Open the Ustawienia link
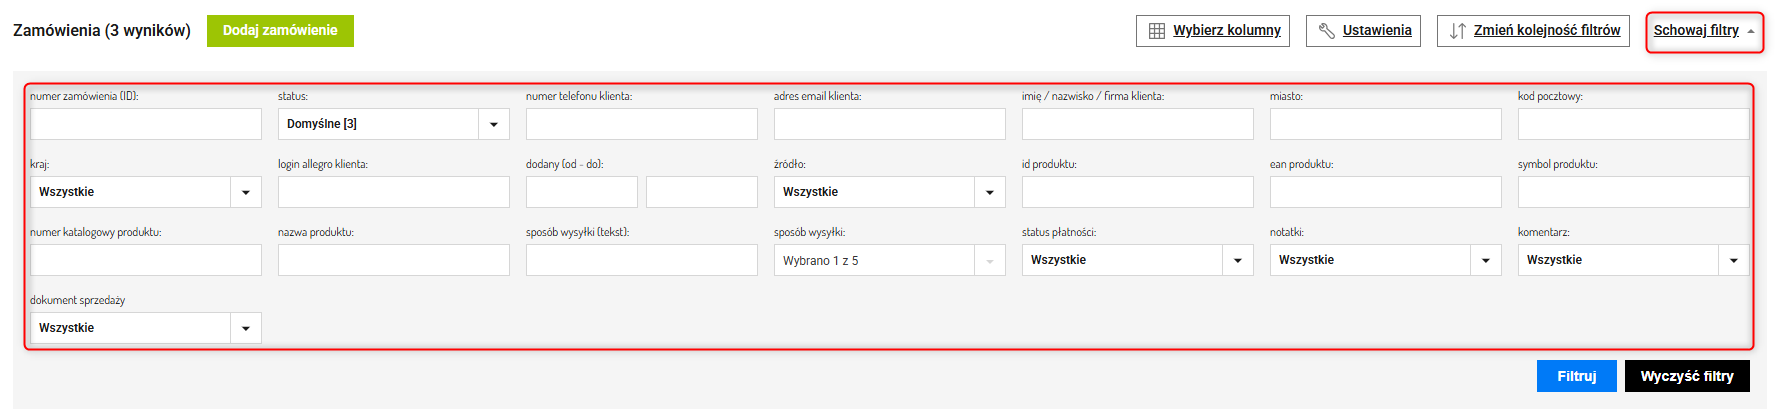 click(1377, 31)
